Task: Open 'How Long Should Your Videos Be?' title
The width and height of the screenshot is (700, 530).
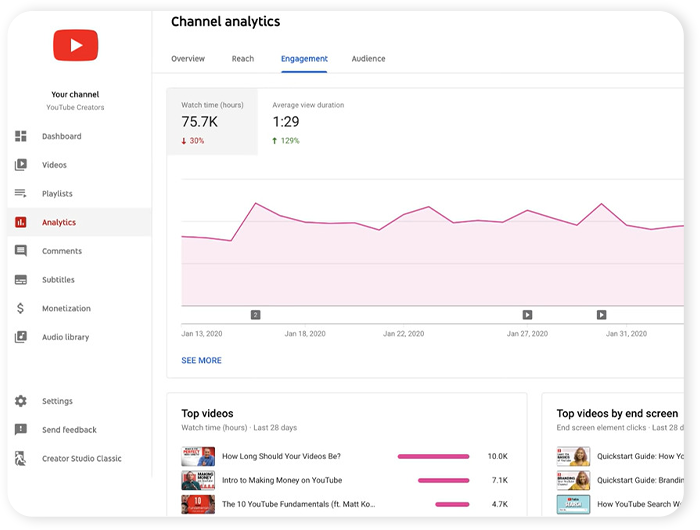Action: (x=281, y=456)
